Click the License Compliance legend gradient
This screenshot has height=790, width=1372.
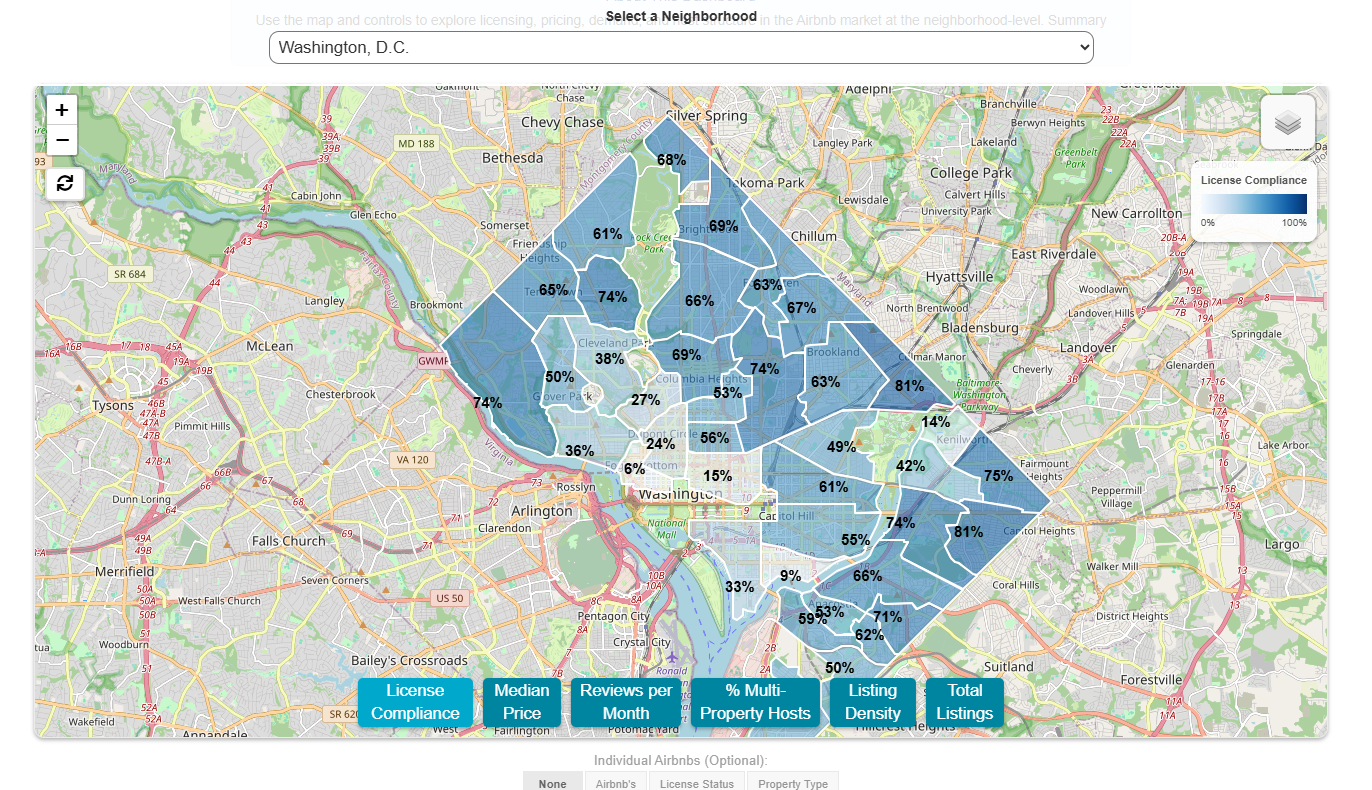click(x=1253, y=203)
